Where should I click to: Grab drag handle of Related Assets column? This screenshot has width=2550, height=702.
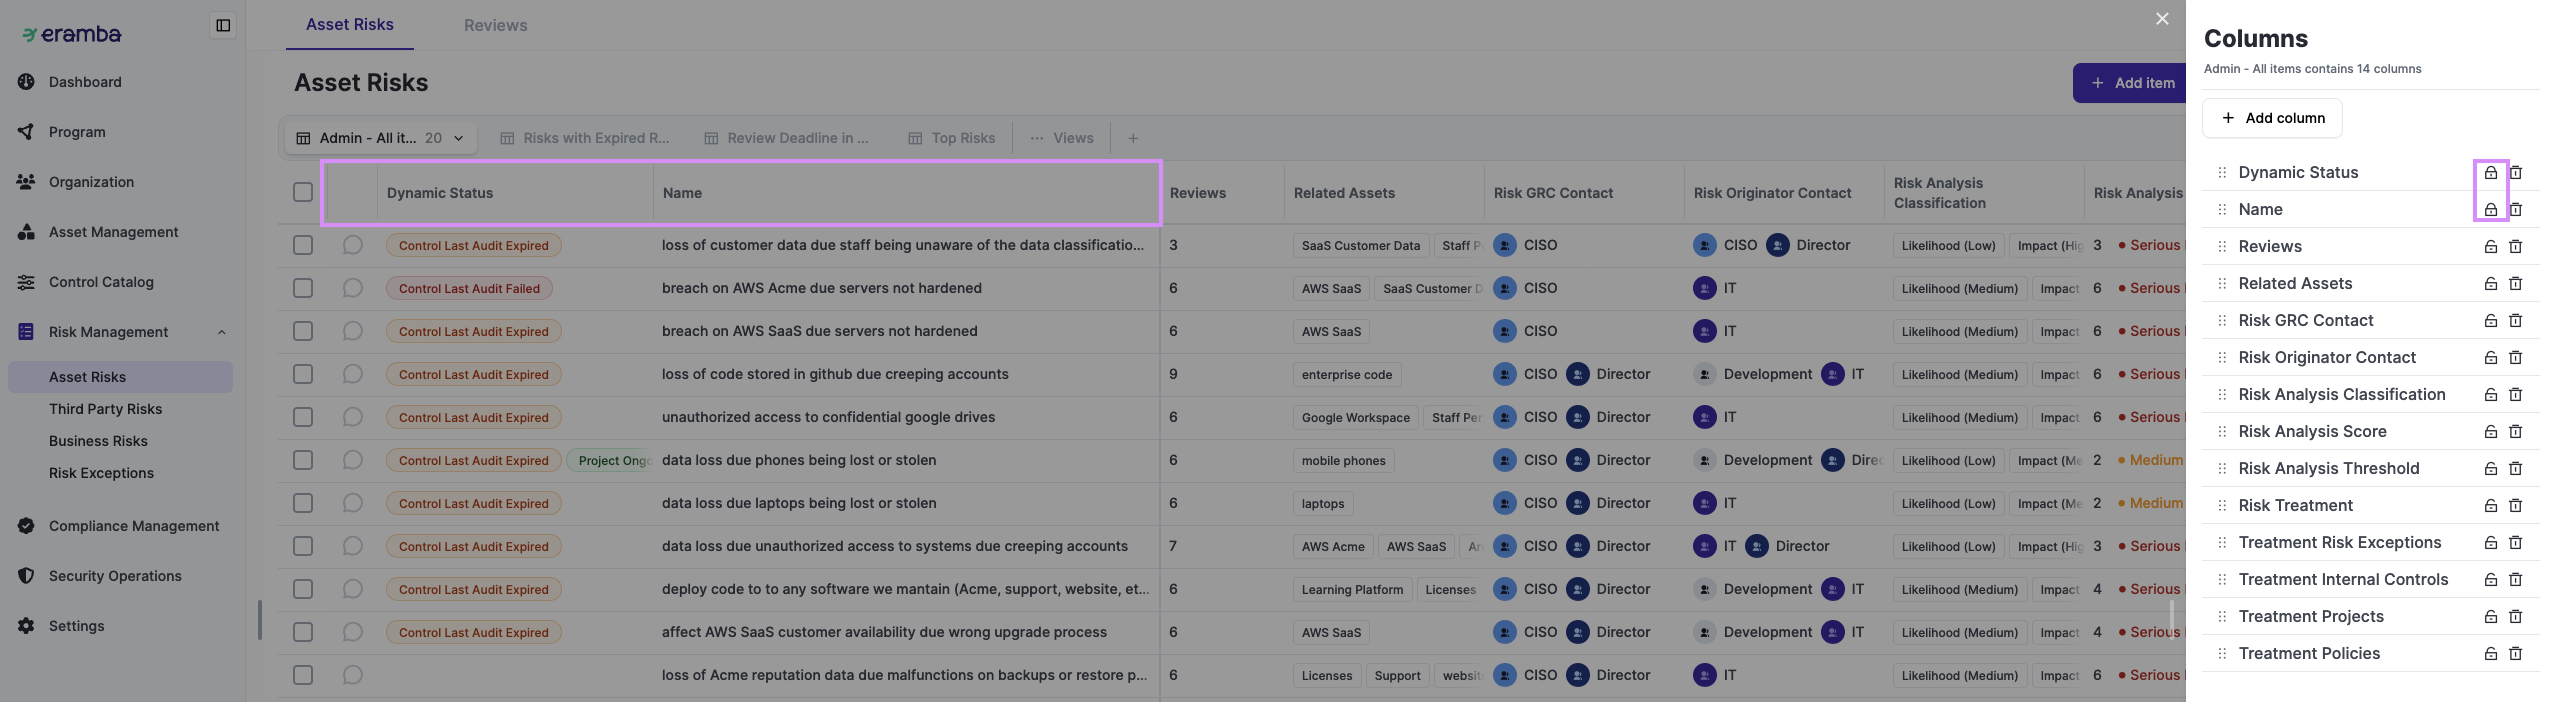tap(2222, 284)
